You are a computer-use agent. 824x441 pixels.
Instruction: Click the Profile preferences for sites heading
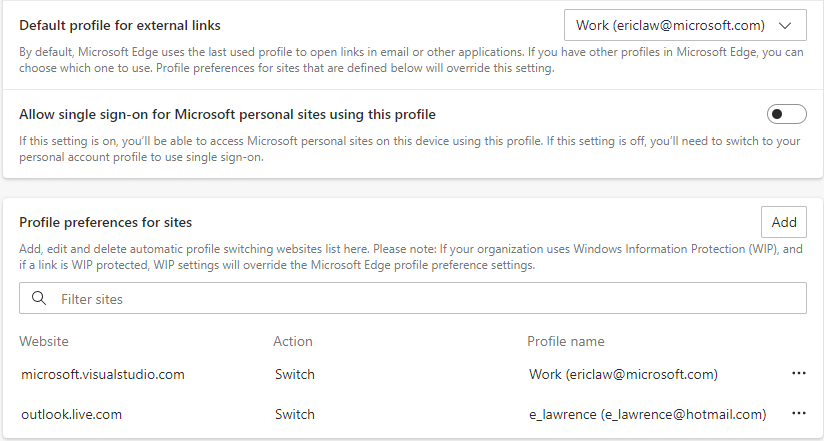tap(106, 222)
